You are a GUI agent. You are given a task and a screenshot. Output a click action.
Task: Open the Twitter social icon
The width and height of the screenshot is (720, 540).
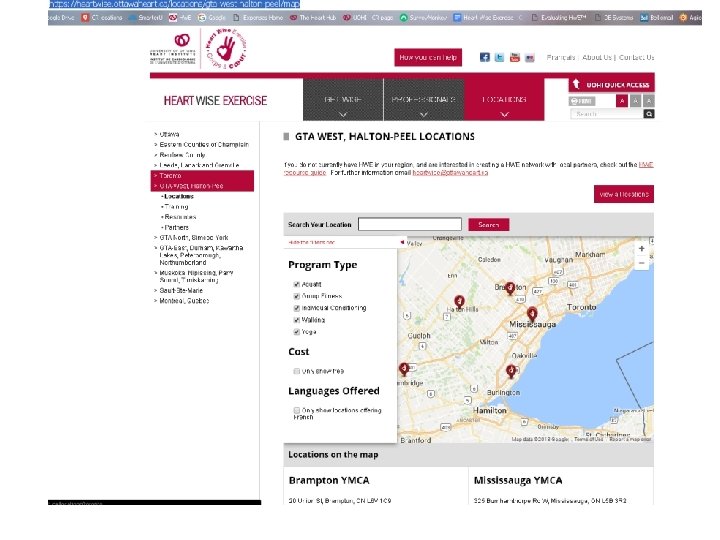(499, 57)
